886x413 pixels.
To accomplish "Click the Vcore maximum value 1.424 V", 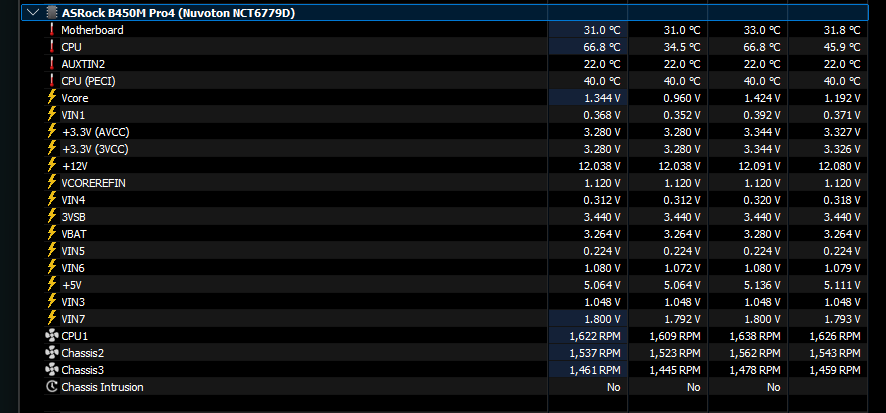I will tap(764, 98).
